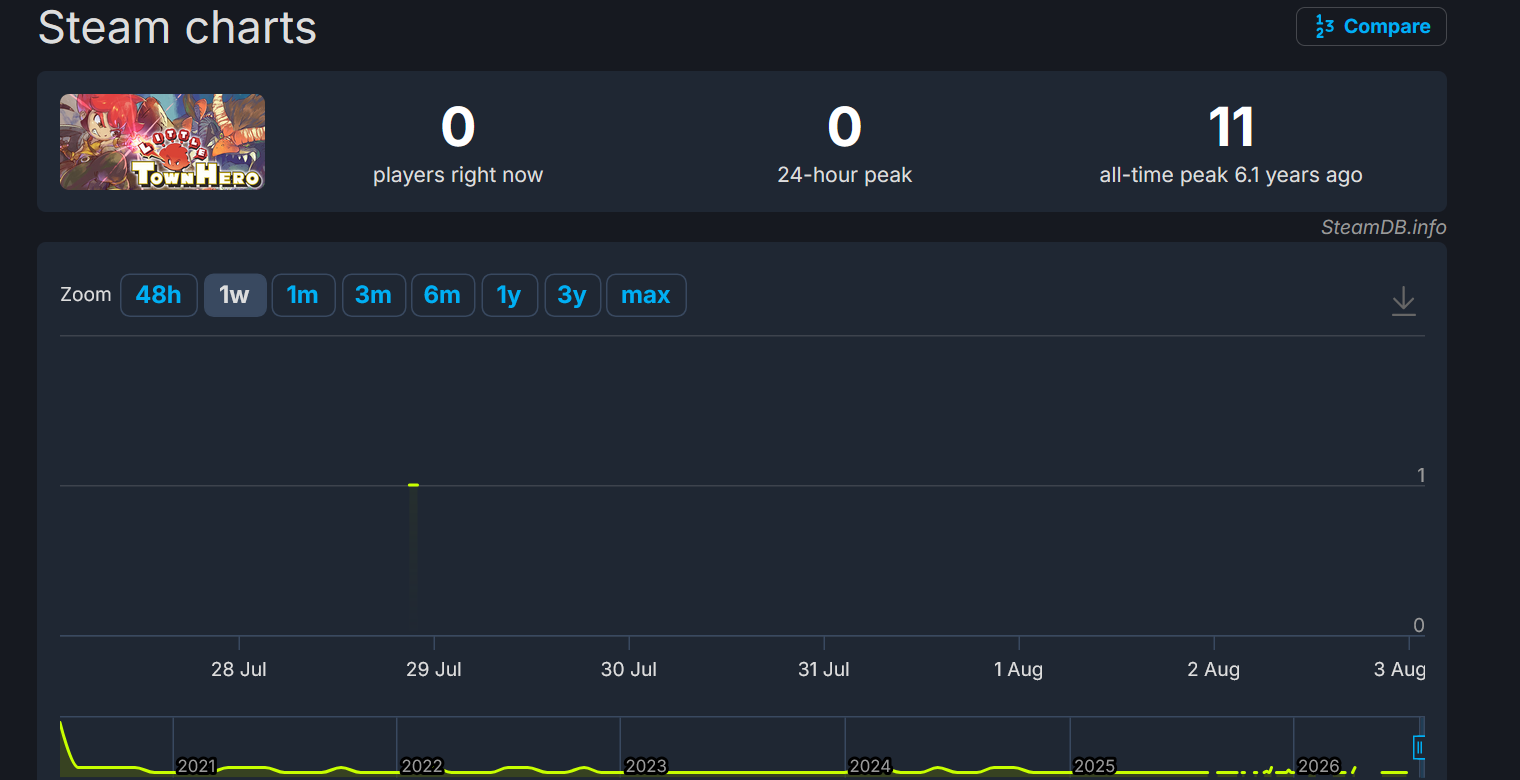This screenshot has width=1520, height=780.
Task: Click the "0" above players right now
Action: [458, 127]
